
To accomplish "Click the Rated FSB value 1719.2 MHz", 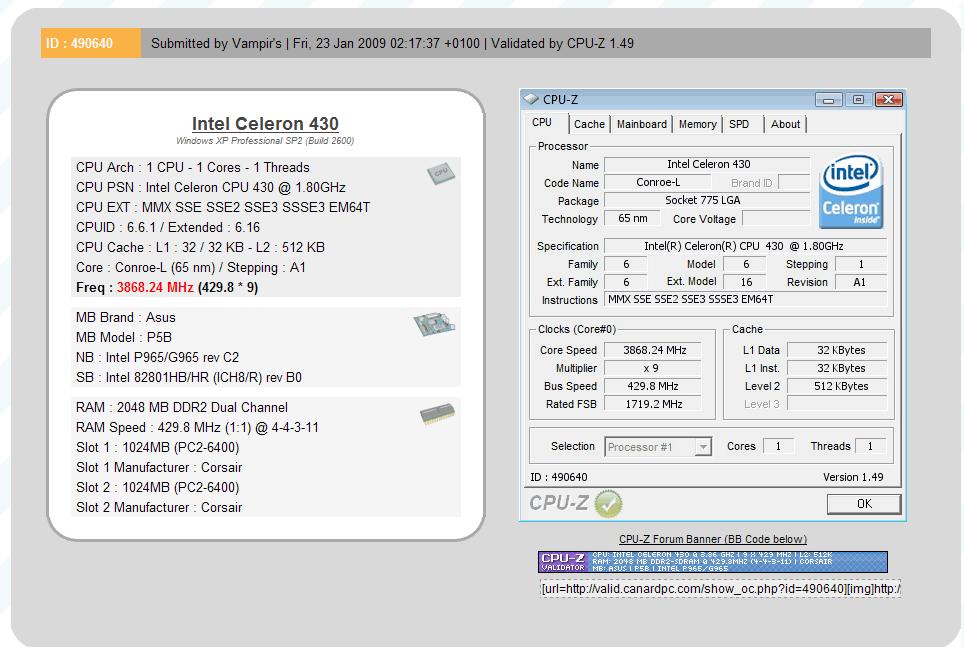I will tap(653, 404).
